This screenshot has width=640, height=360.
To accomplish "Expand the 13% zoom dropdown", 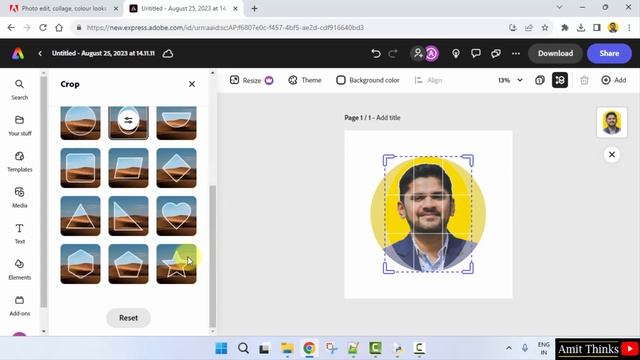I will tap(510, 80).
